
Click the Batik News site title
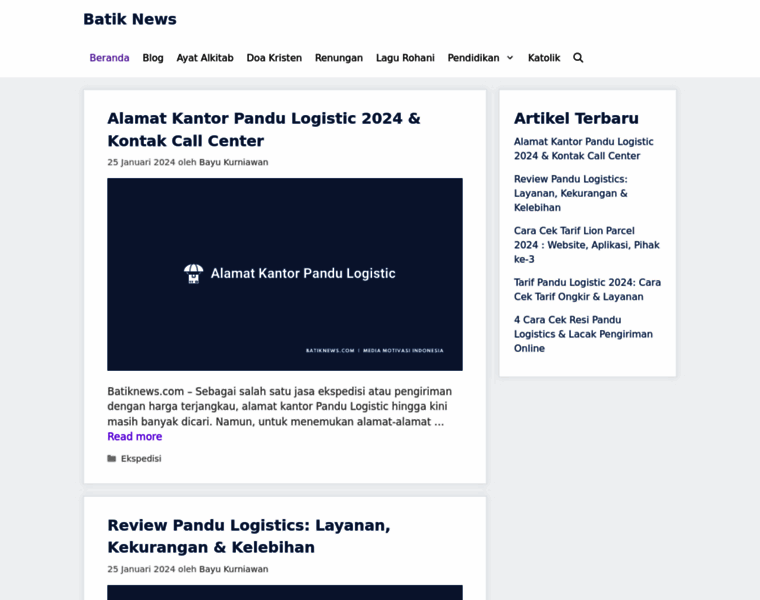click(x=130, y=19)
